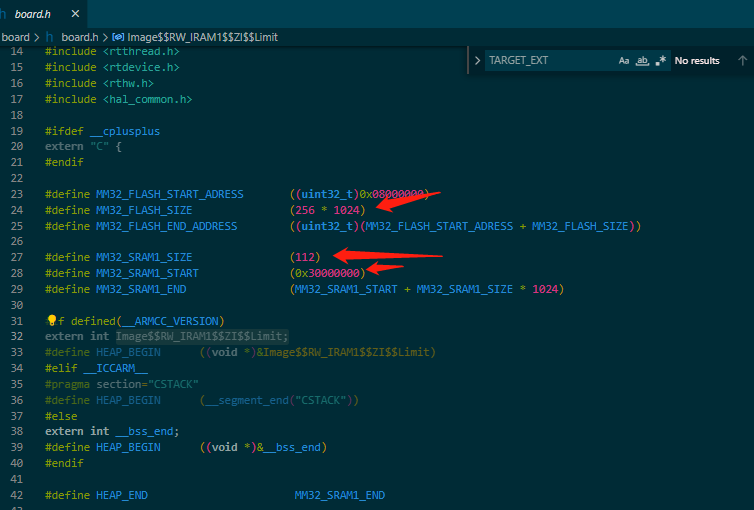Click the highlighted Image$$RW_IRAM1$$ZI$$Limit declaration on line 32
Viewport: 754px width, 510px height.
[x=202, y=336]
